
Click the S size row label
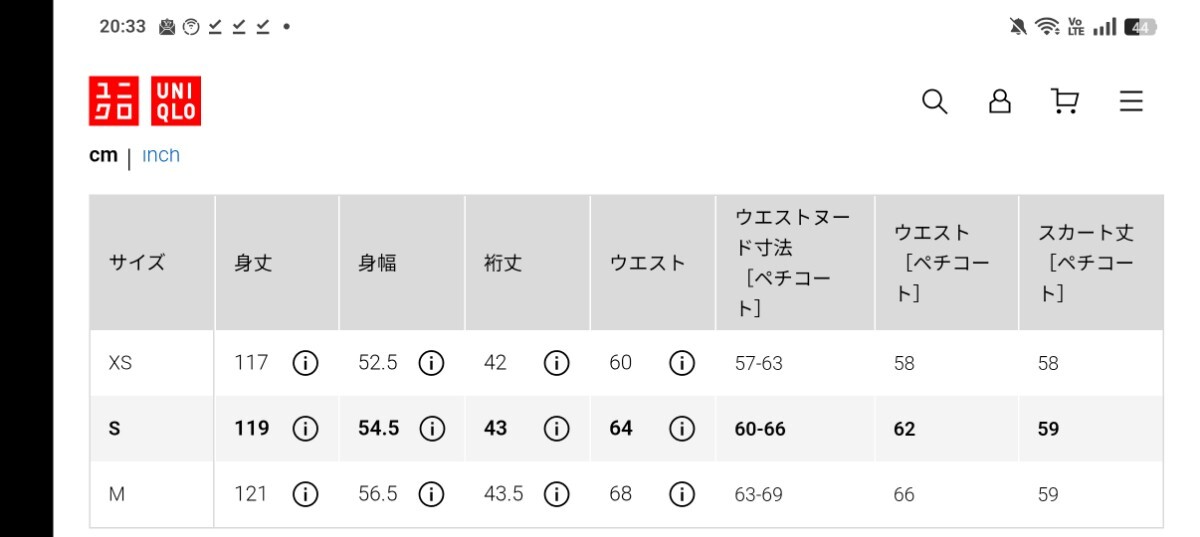[114, 428]
